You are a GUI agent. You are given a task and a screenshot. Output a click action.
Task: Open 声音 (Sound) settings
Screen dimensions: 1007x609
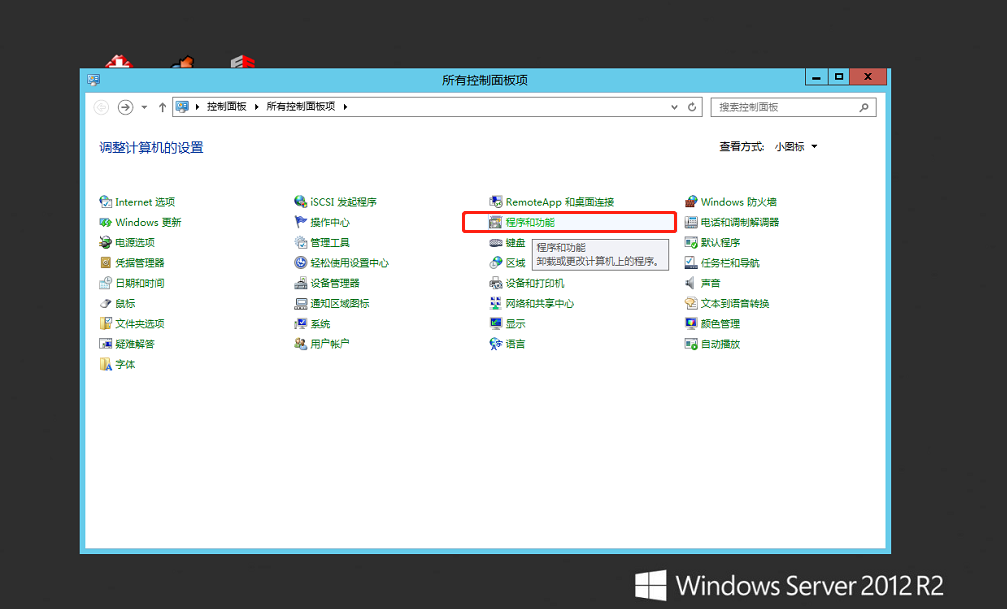click(709, 282)
